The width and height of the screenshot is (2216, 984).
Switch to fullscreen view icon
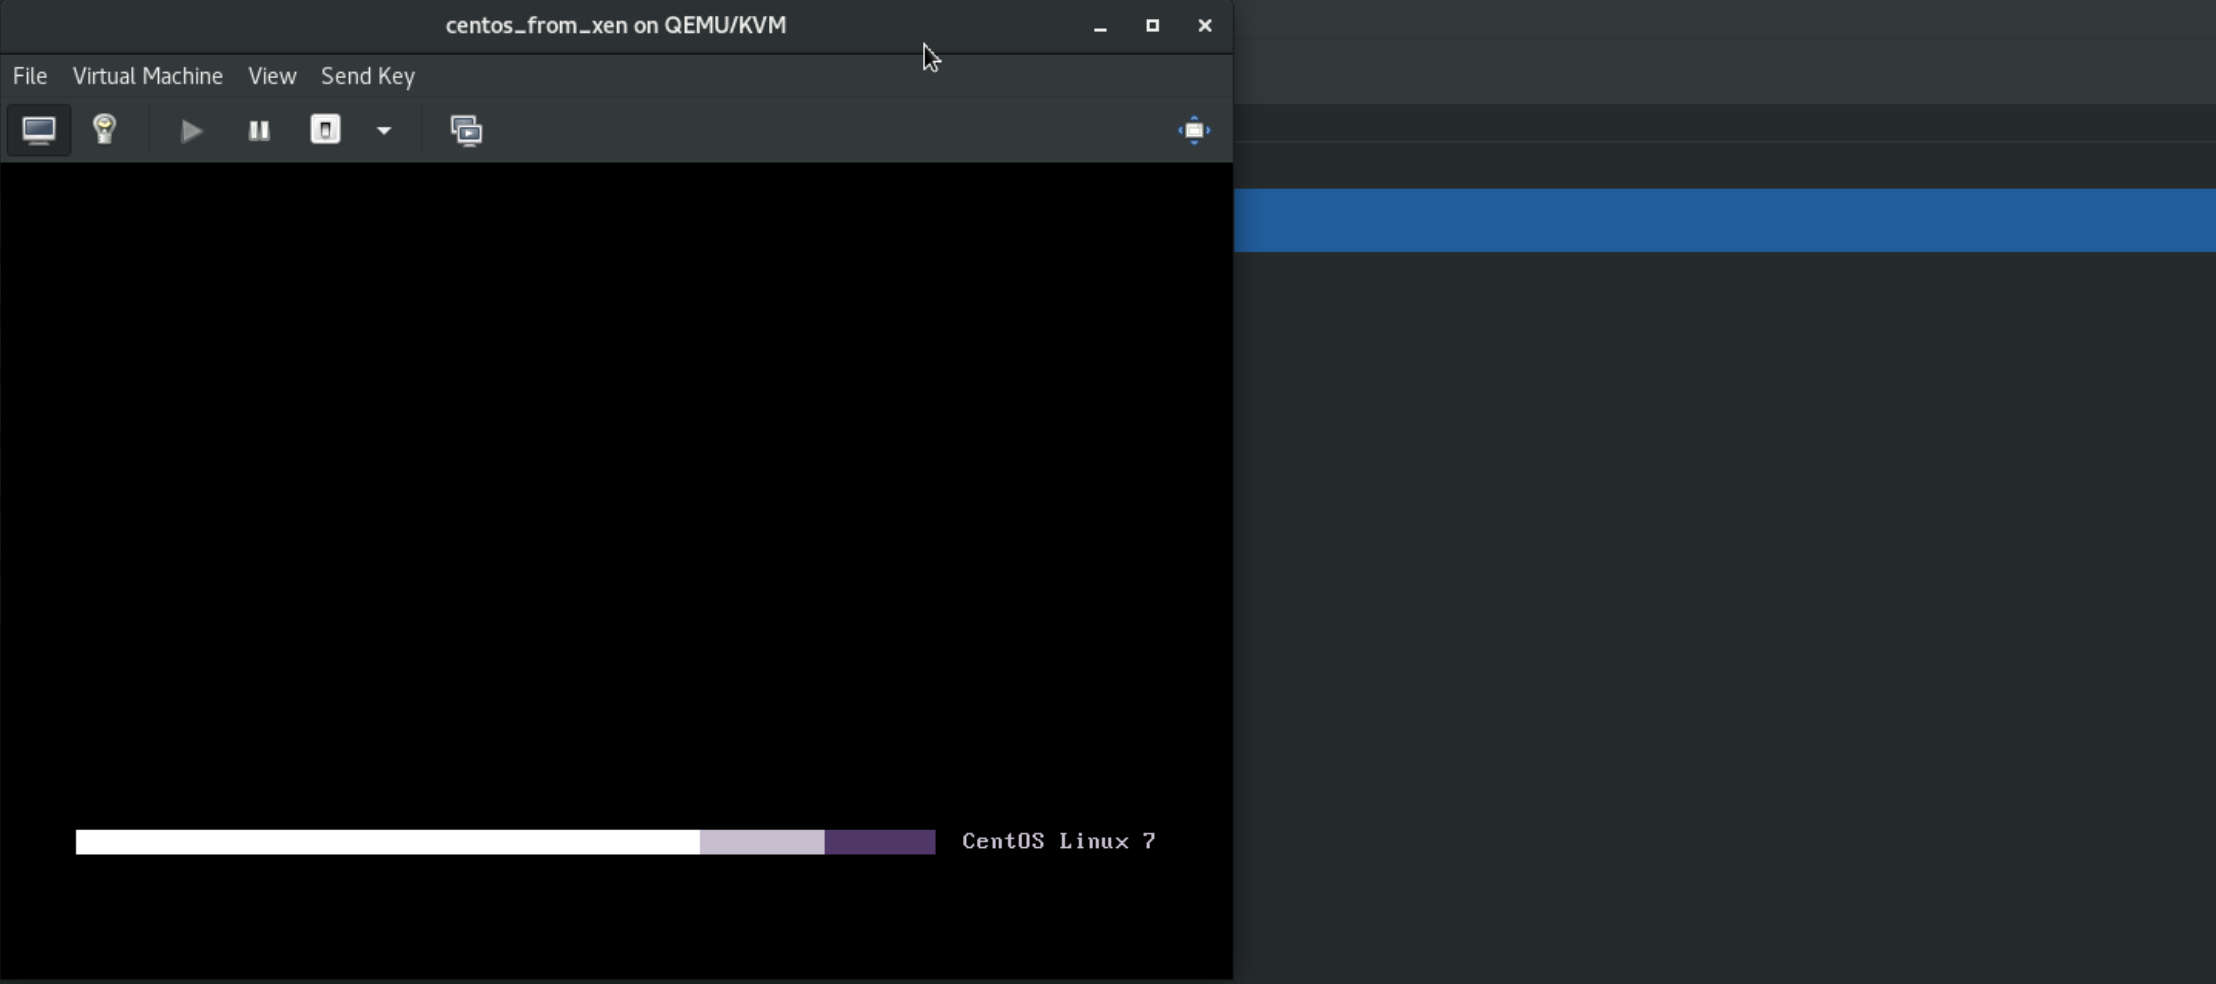[1194, 130]
